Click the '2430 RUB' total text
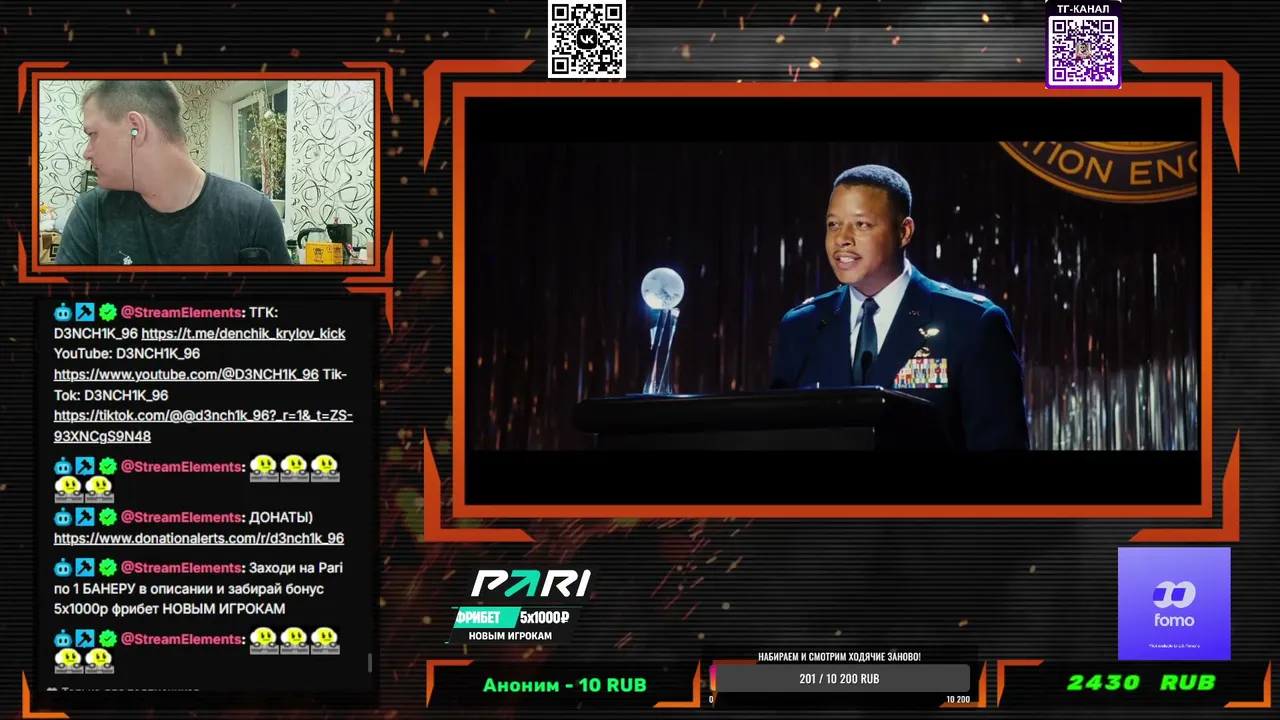 [1141, 682]
